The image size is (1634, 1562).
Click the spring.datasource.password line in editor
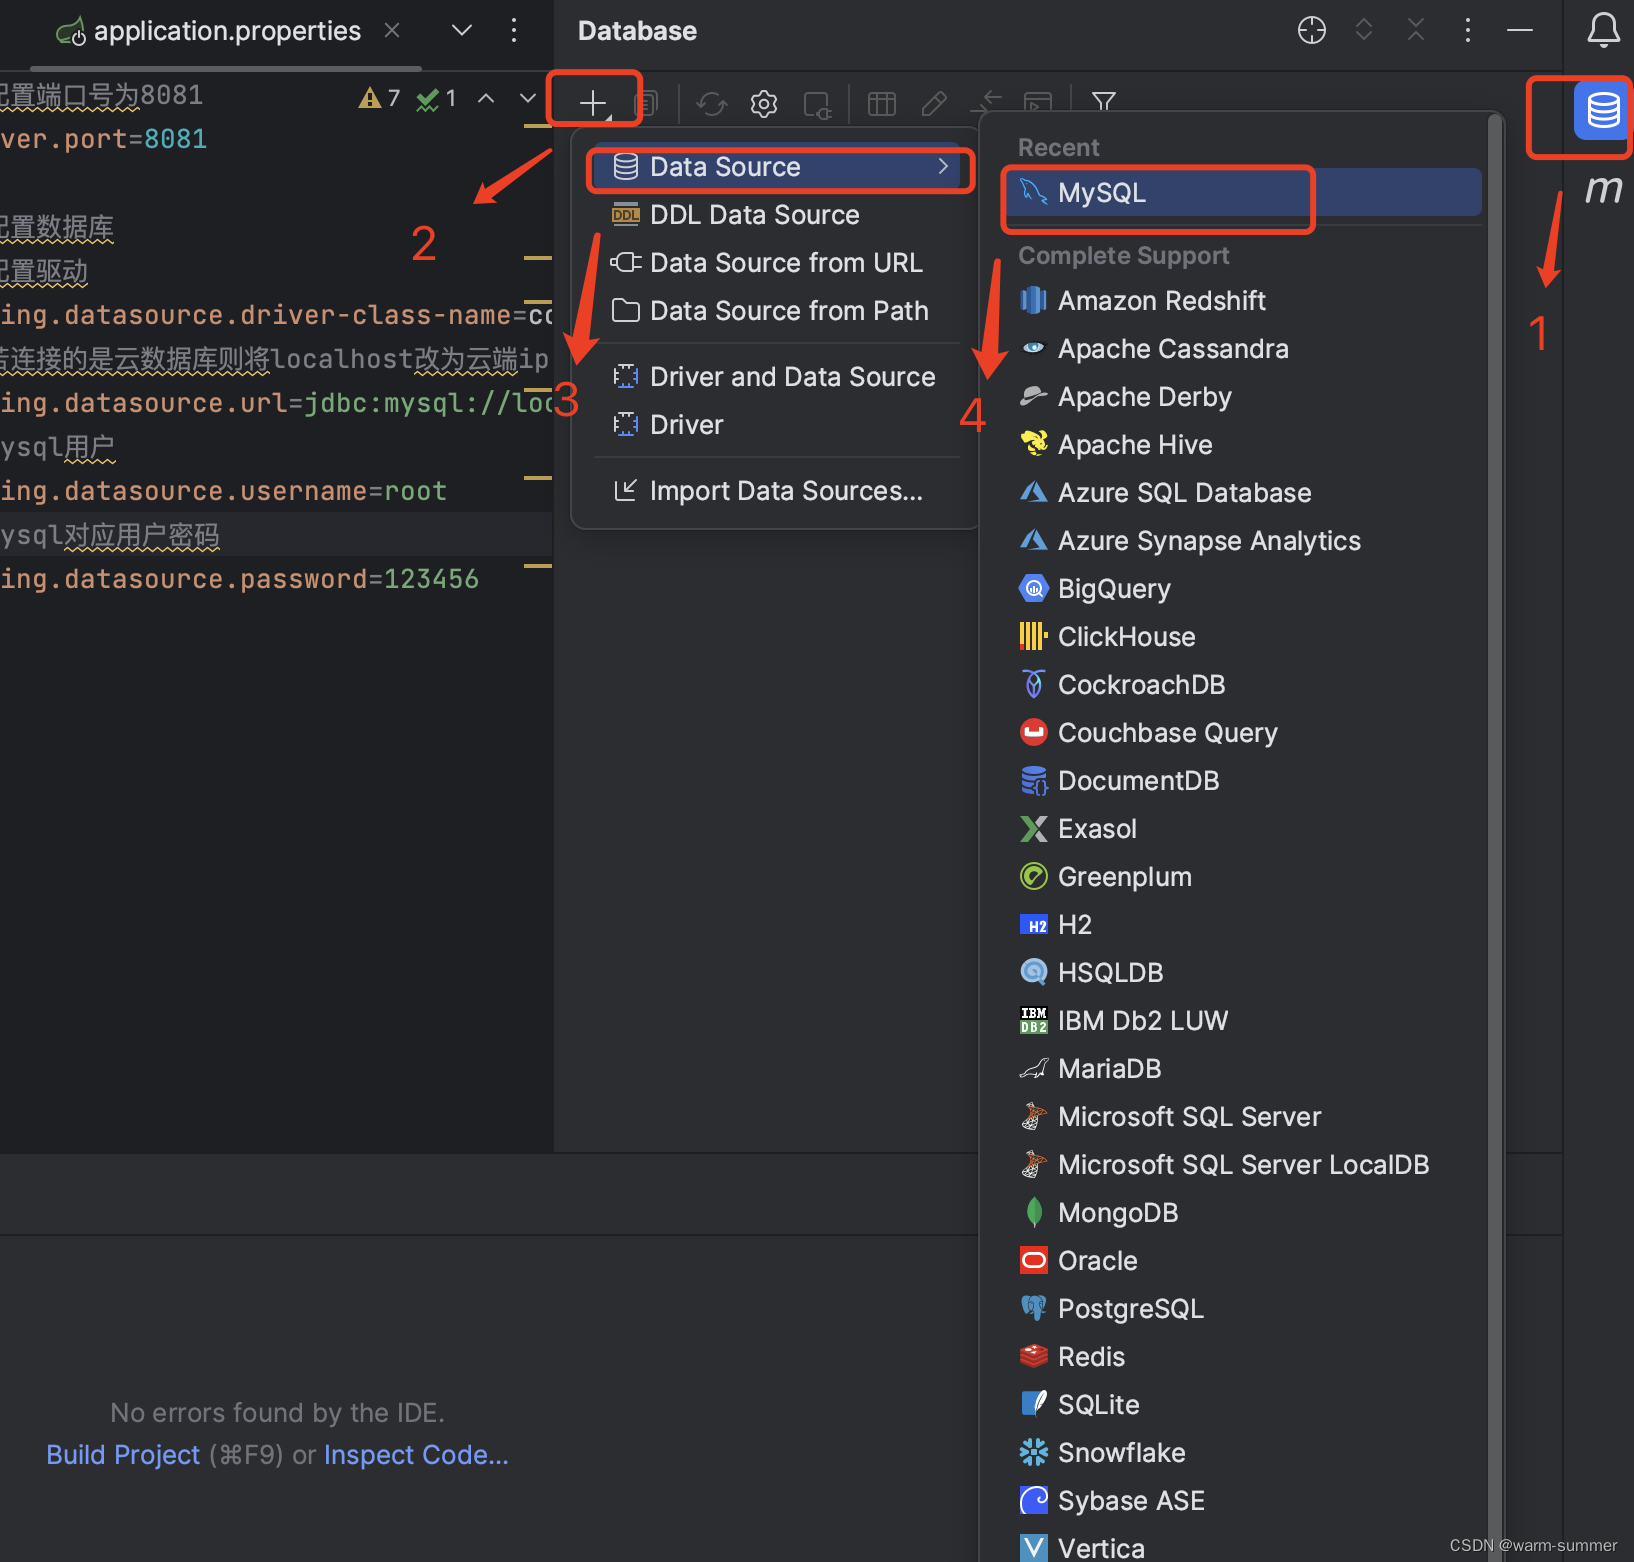(x=240, y=579)
